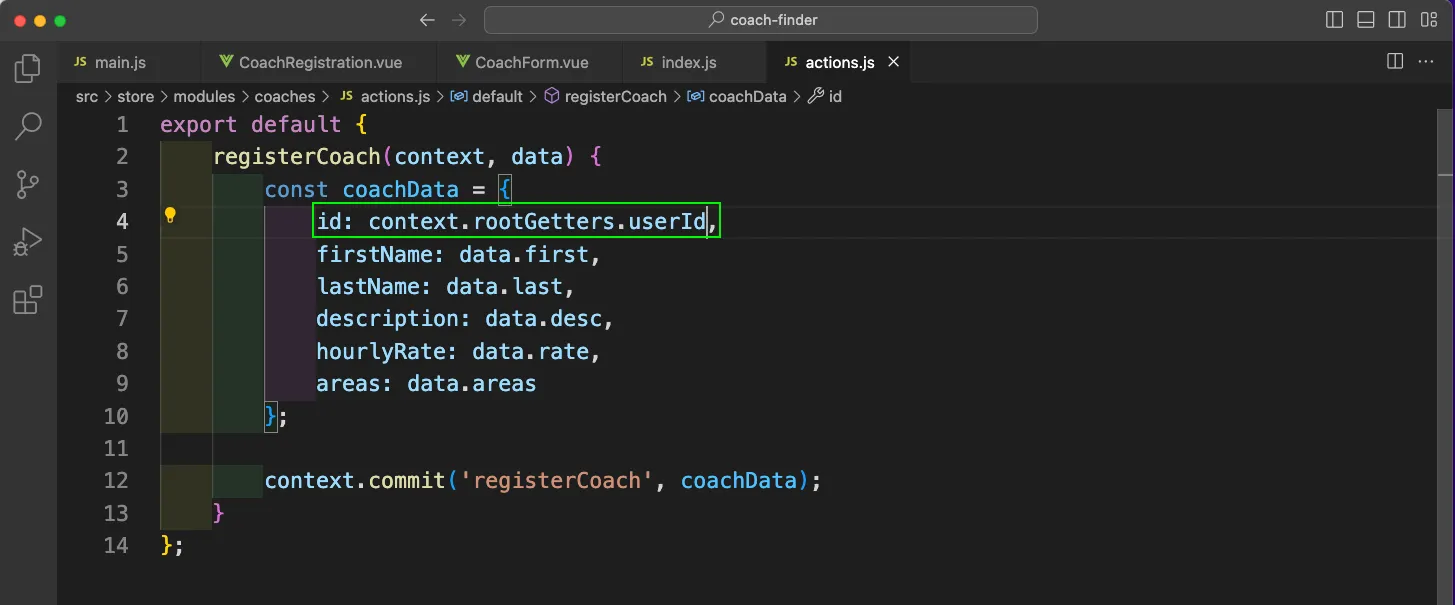The width and height of the screenshot is (1455, 605).
Task: Click 'const coachData = {' text
Action: [x=388, y=190]
